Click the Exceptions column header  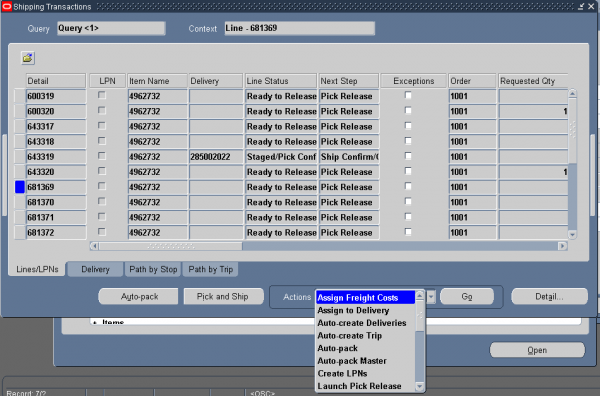click(x=414, y=81)
